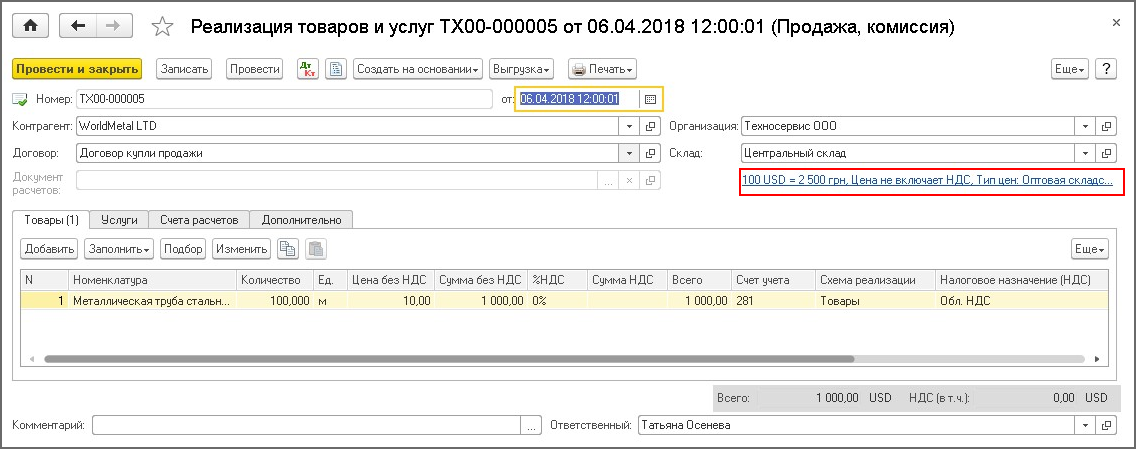The width and height of the screenshot is (1136, 449).
Task: Open the Счета расчетов tab
Action: coord(200,220)
